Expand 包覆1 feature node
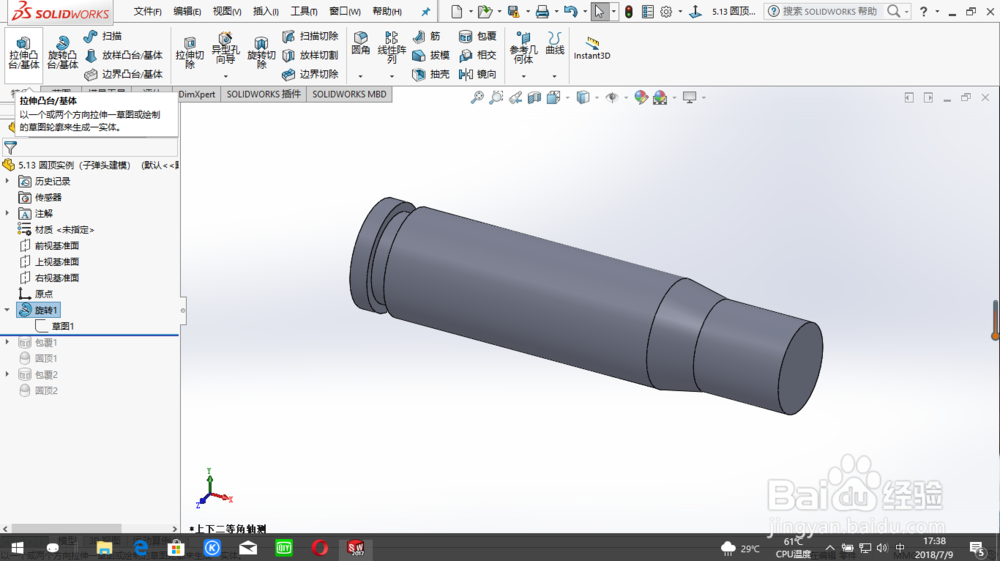1000x561 pixels. click(8, 342)
